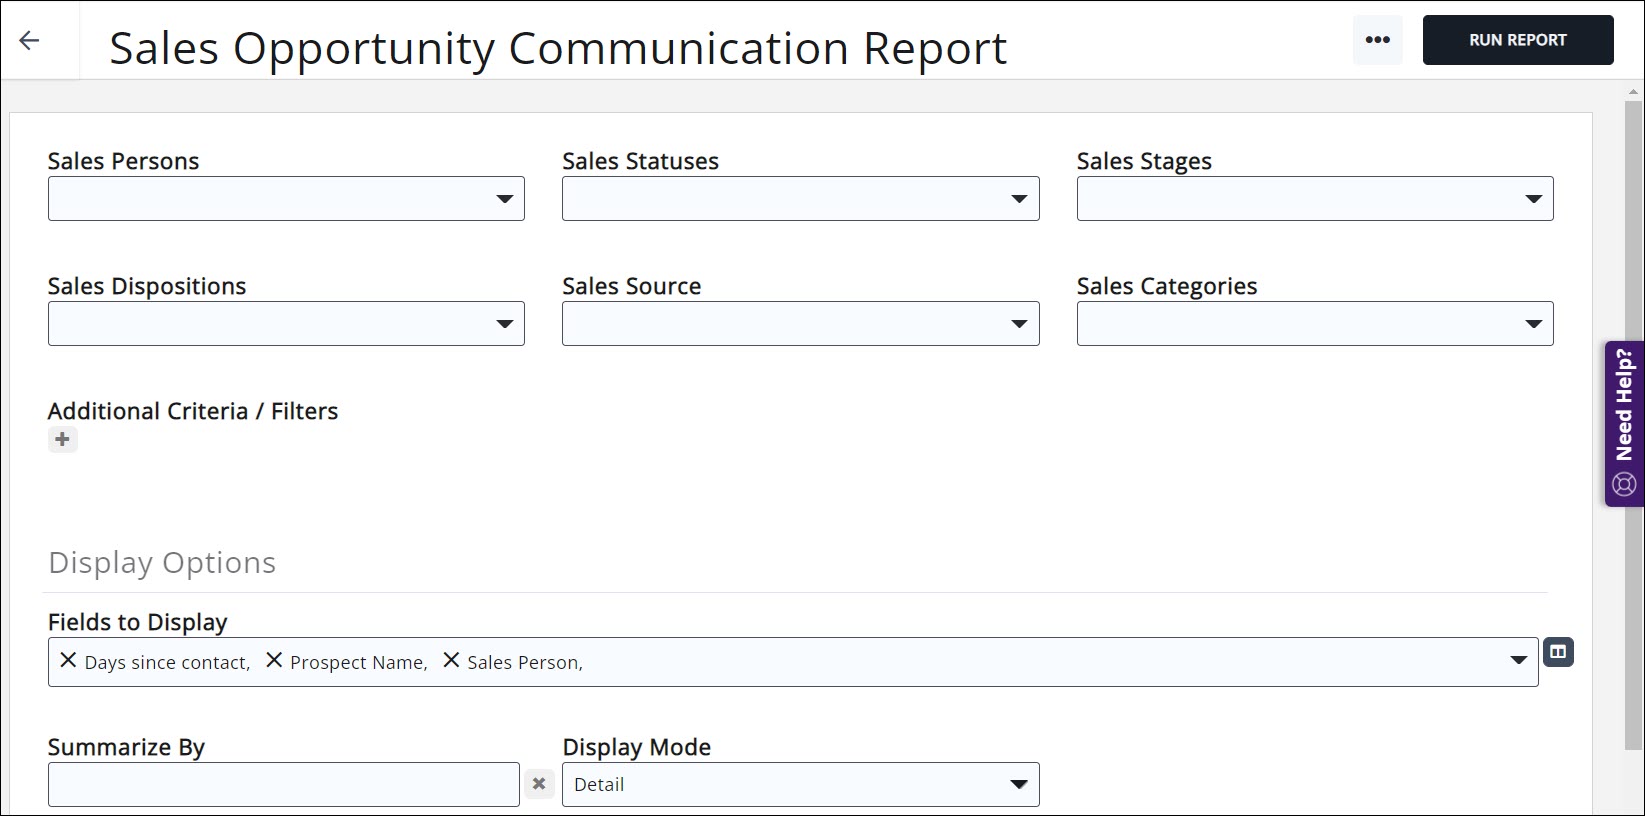
Task: Remove Prospect Name field tag
Action: click(x=274, y=661)
